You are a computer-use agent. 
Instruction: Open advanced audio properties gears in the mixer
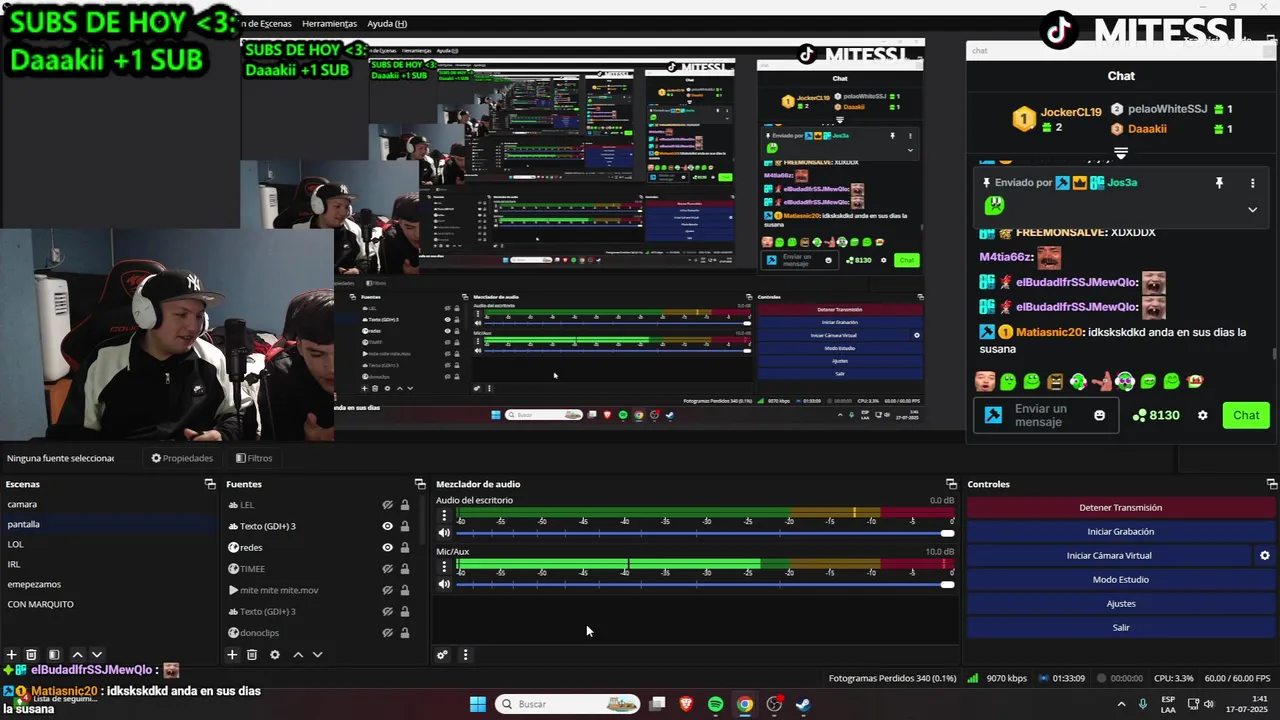tap(442, 655)
